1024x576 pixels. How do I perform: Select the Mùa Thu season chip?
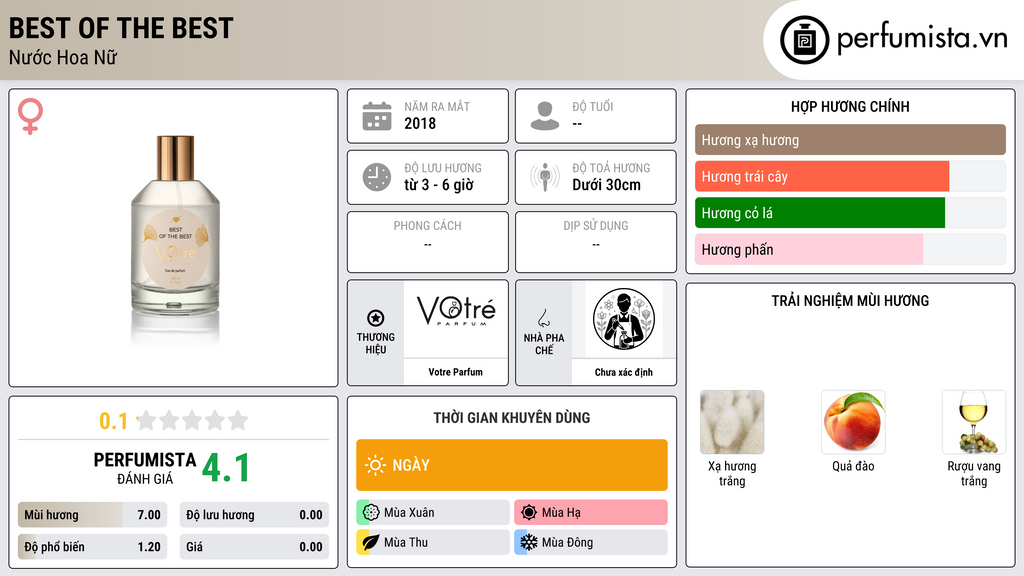point(432,542)
